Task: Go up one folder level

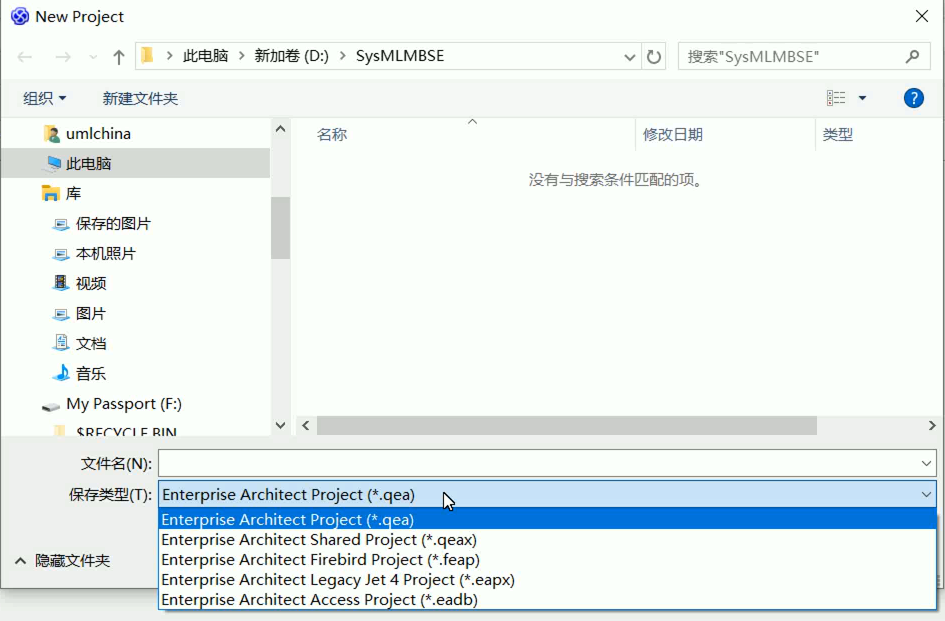Action: (119, 57)
